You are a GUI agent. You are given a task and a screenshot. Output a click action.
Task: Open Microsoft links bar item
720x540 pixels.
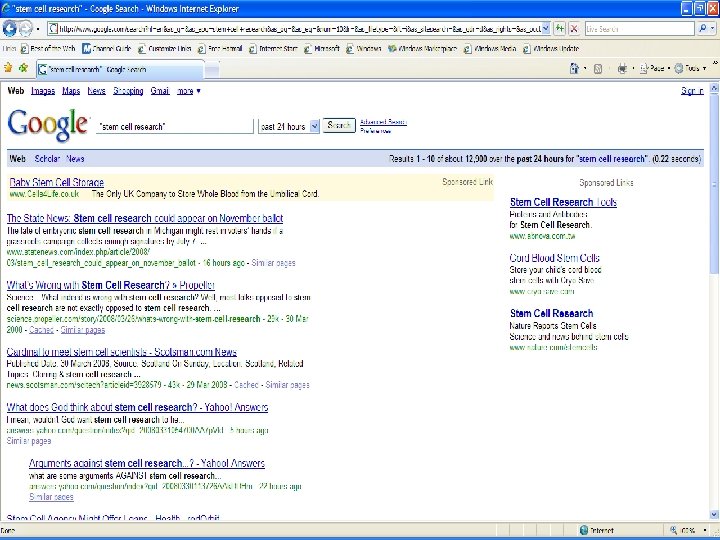pyautogui.click(x=322, y=48)
